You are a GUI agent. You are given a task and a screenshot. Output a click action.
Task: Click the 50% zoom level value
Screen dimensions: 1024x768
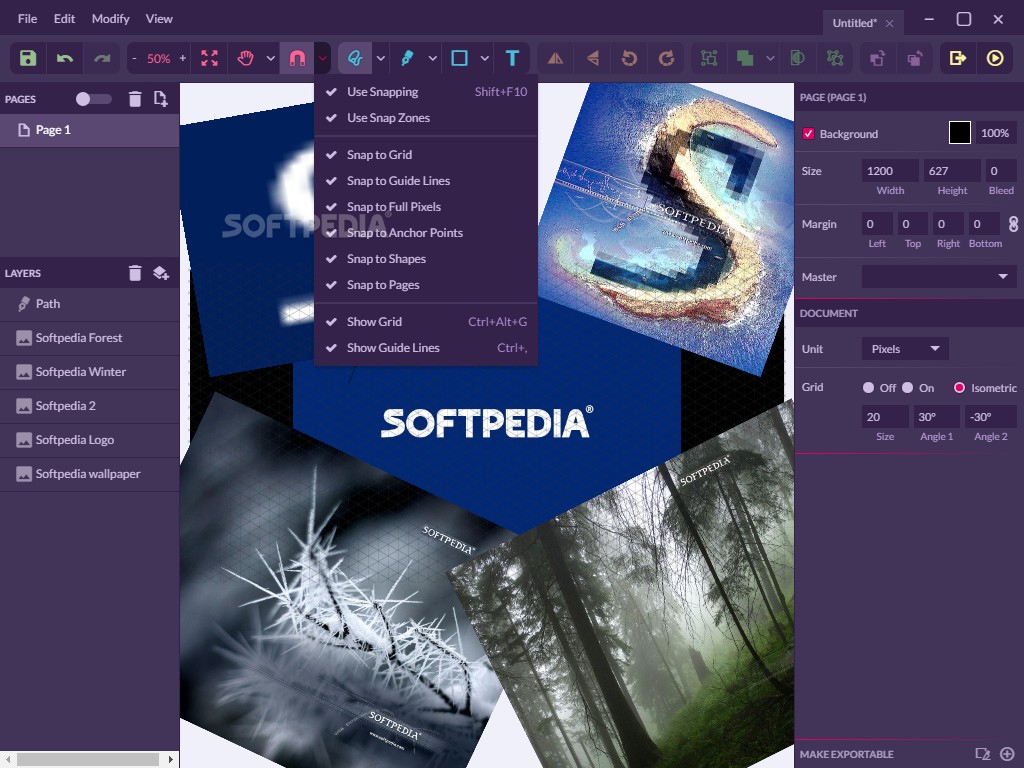tap(158, 58)
